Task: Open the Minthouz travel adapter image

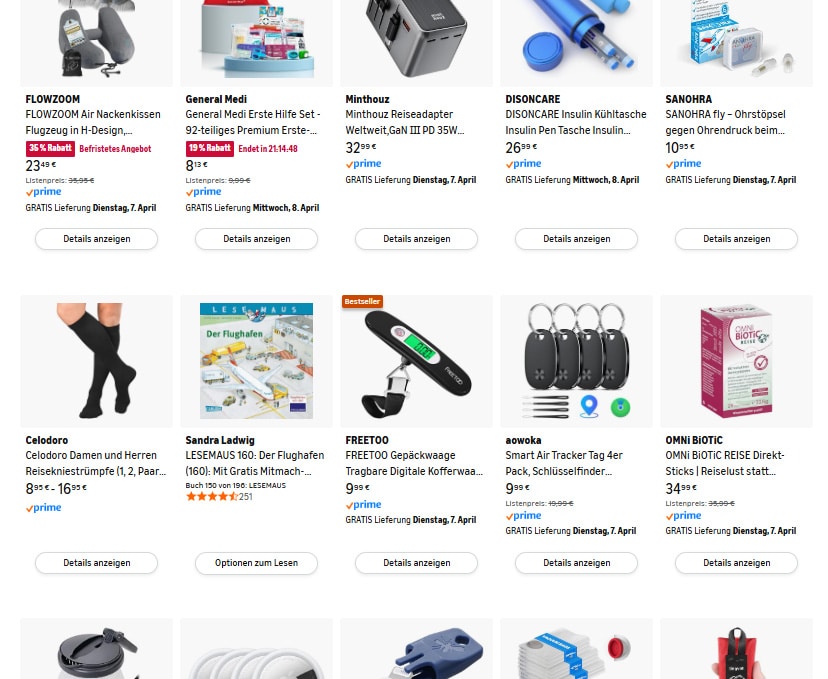Action: pyautogui.click(x=416, y=42)
